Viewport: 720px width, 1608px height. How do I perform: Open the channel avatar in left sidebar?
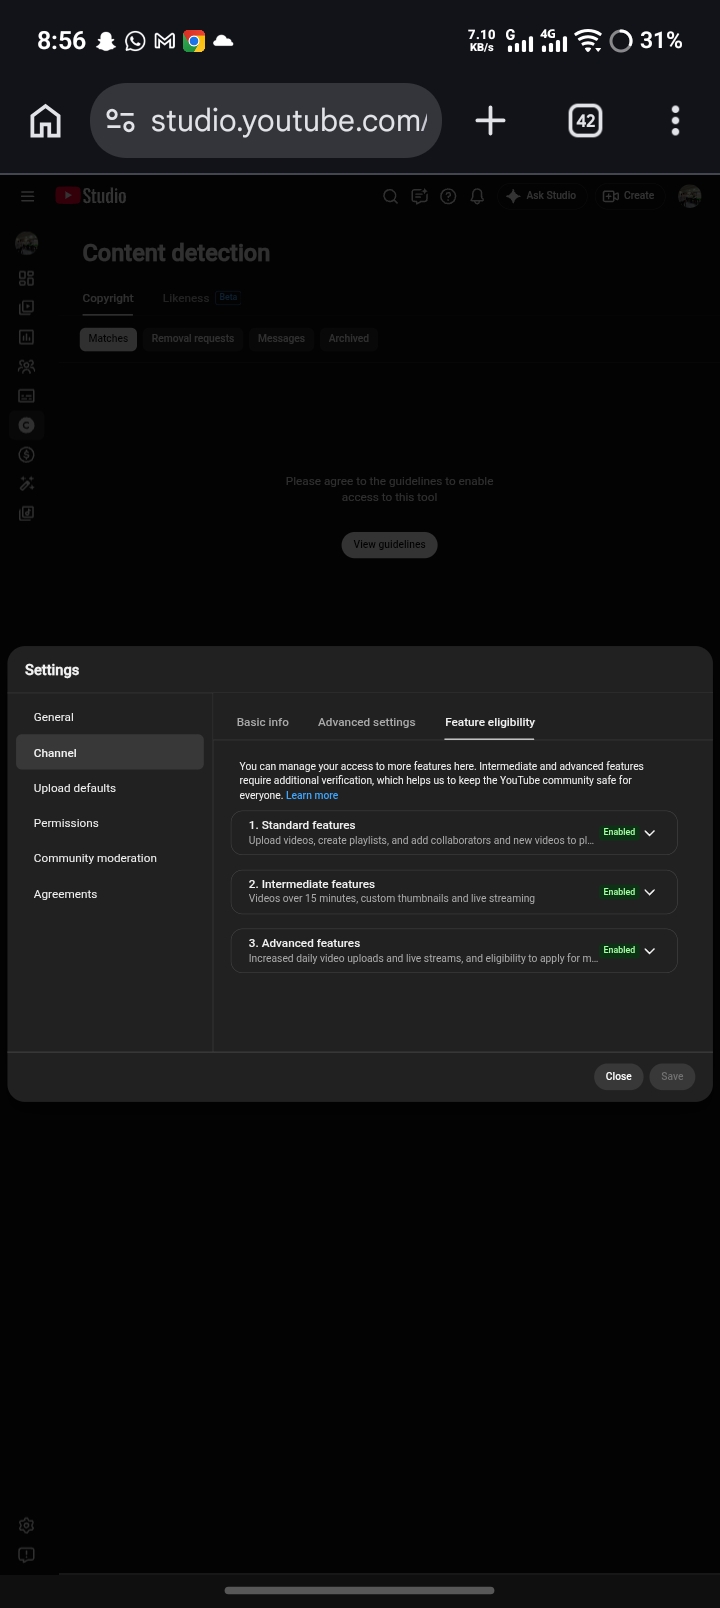[x=27, y=242]
